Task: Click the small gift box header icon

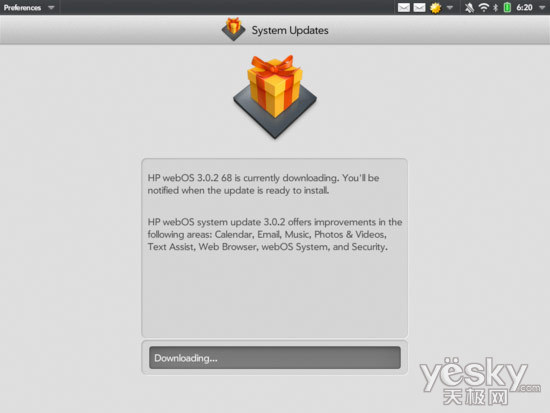Action: (x=234, y=29)
